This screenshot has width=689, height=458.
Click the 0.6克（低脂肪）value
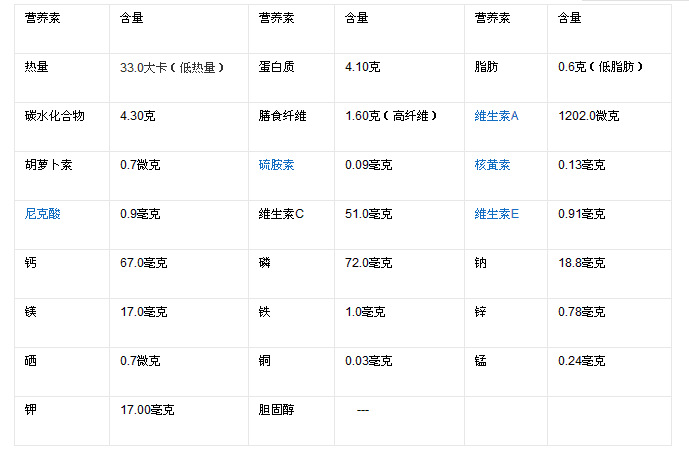(x=600, y=67)
